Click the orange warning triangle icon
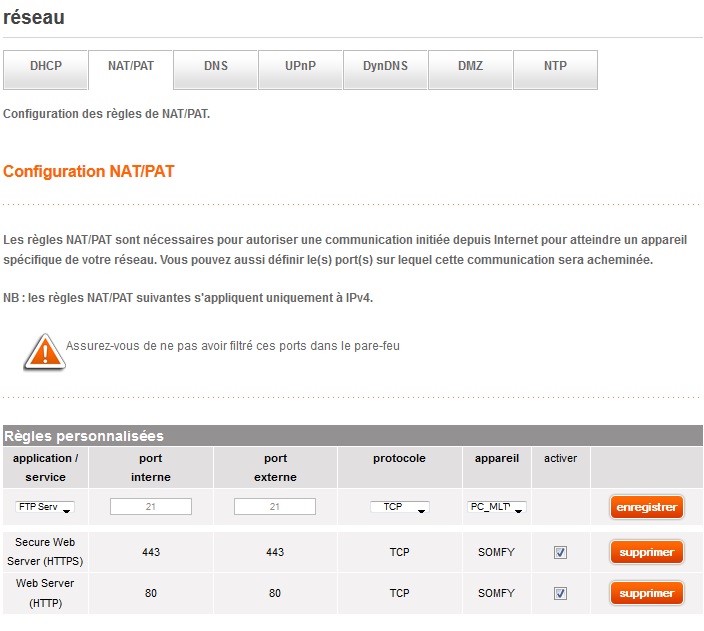 point(45,351)
